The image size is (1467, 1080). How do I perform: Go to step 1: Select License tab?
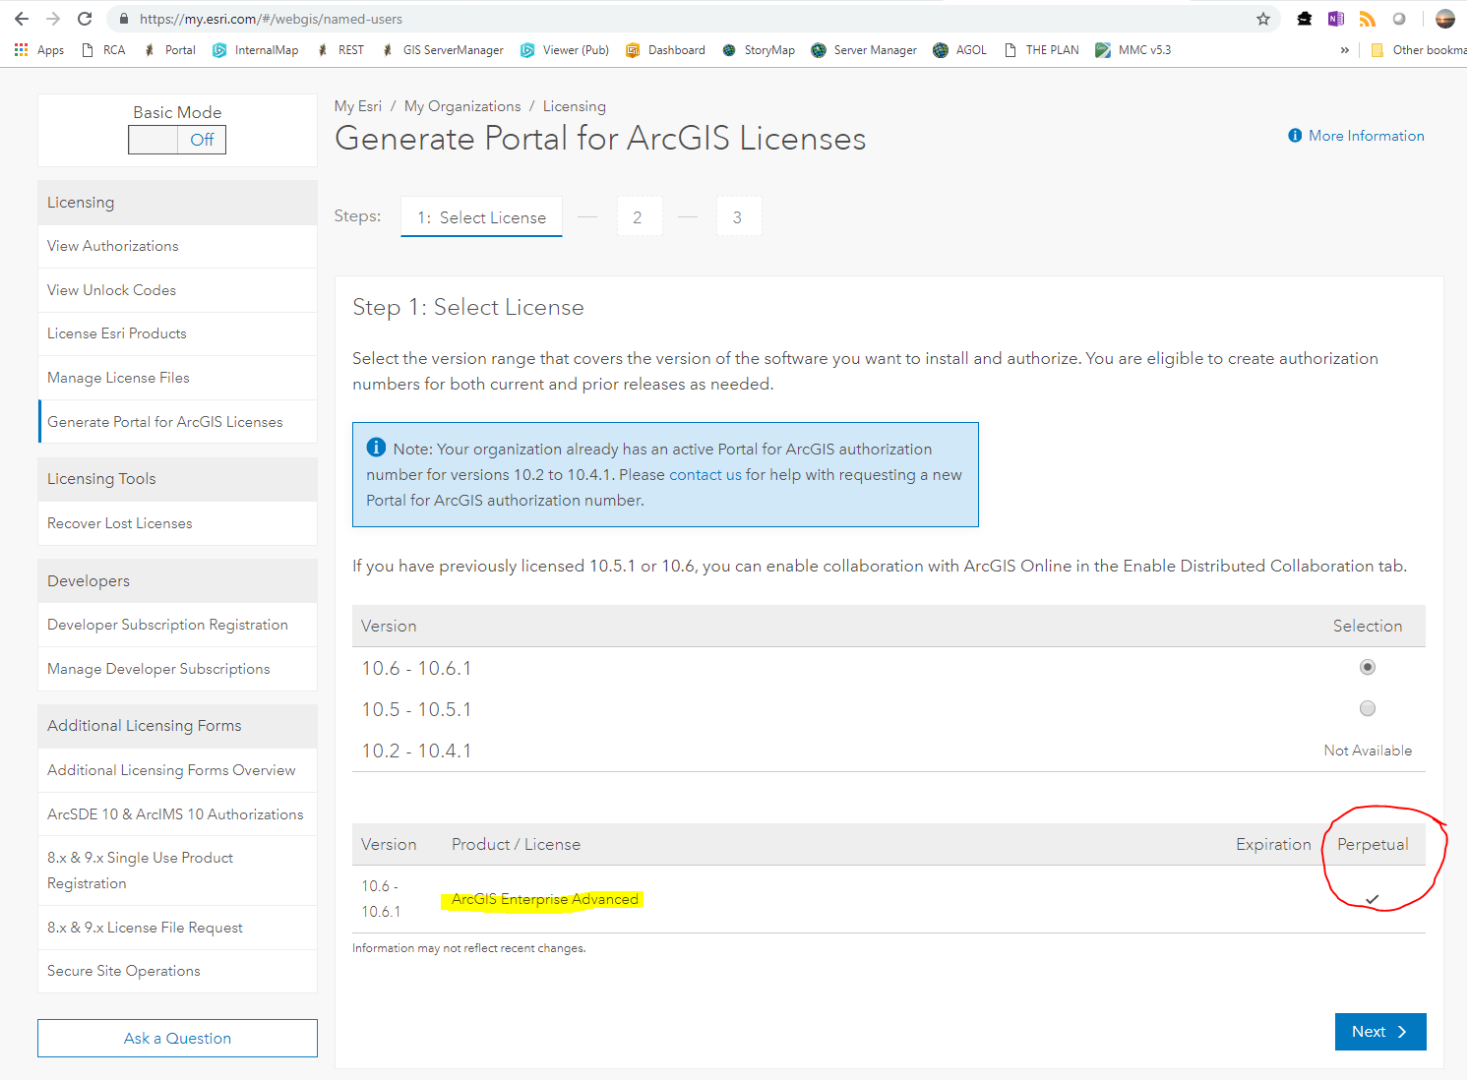(x=481, y=217)
